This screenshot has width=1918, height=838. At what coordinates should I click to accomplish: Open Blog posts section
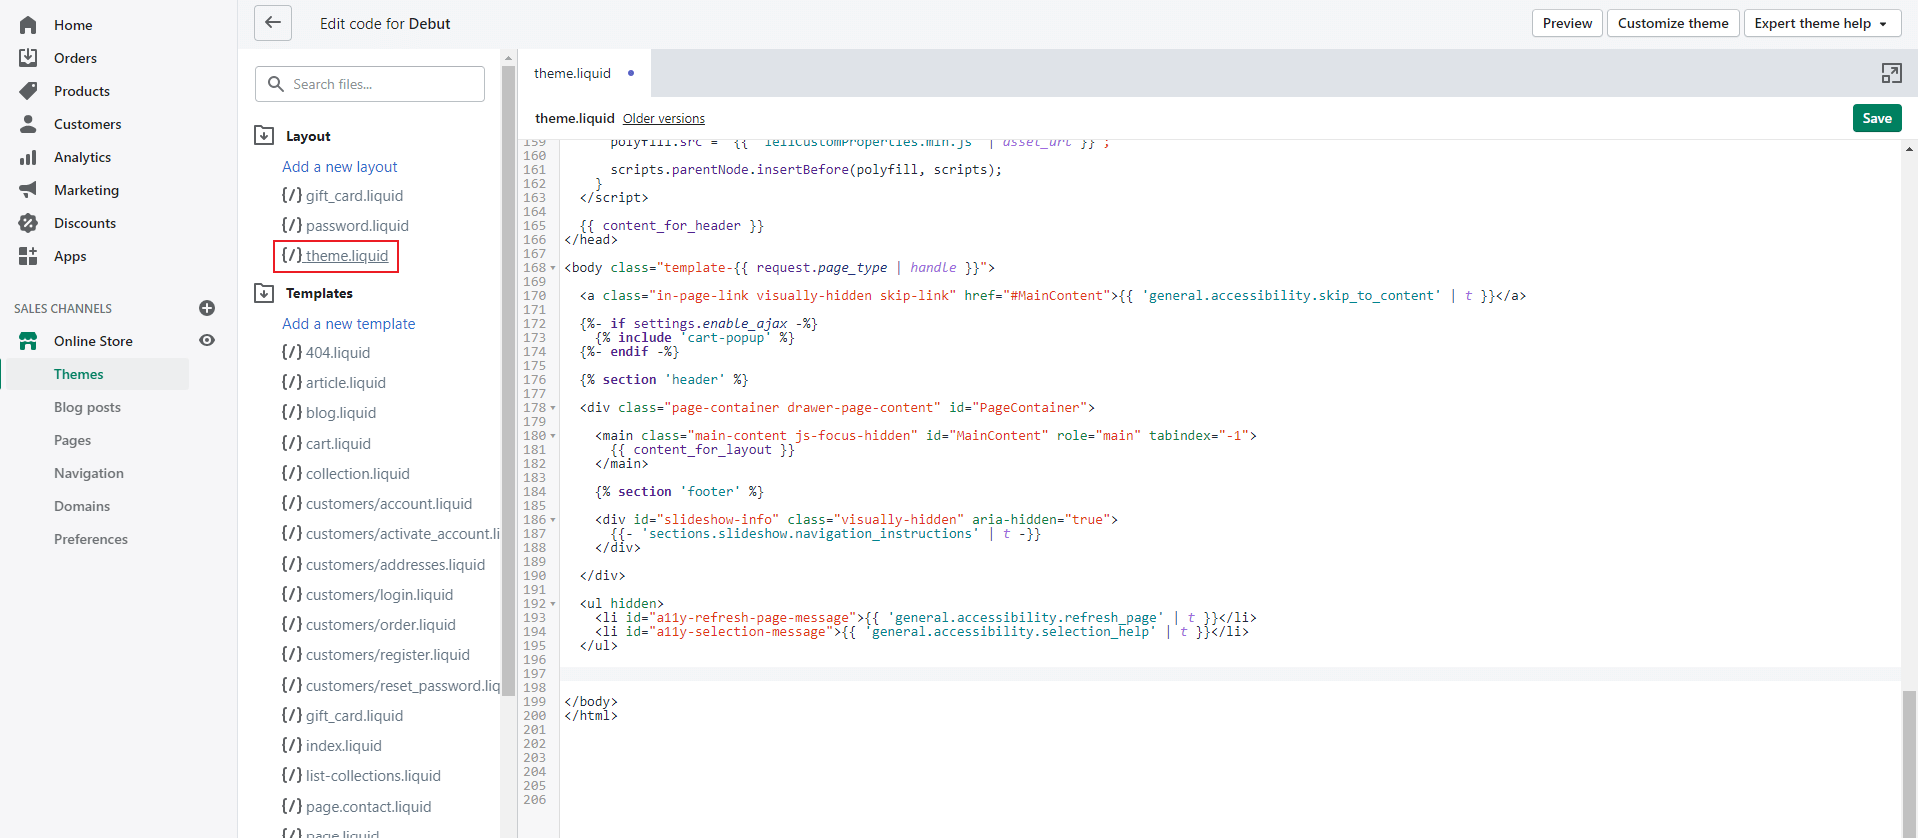pos(87,407)
